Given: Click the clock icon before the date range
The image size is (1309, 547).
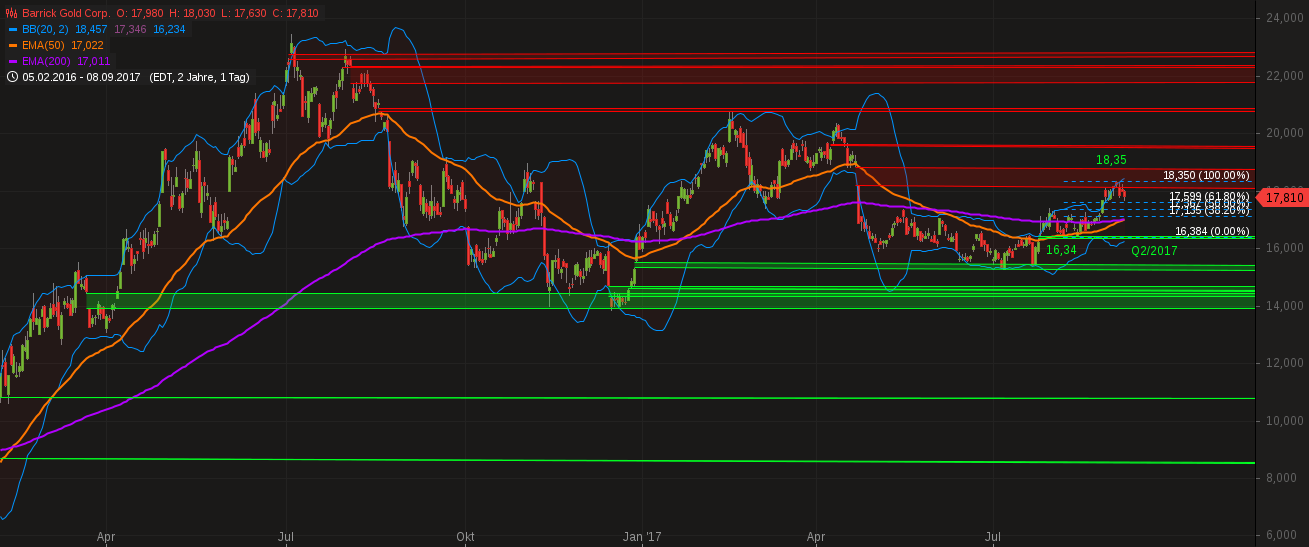Looking at the screenshot, I should pos(12,76).
